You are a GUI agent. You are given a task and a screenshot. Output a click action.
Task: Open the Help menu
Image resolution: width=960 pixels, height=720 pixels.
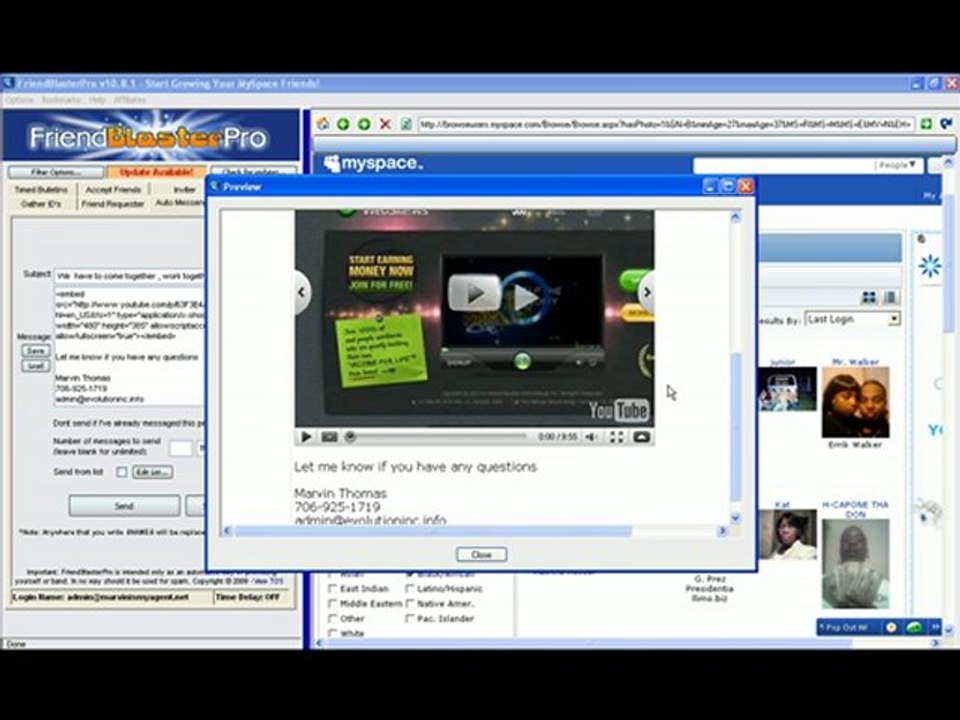(97, 100)
